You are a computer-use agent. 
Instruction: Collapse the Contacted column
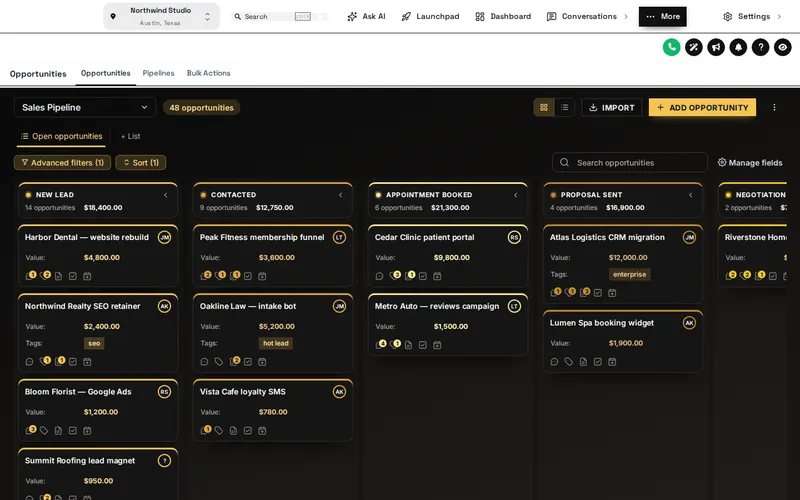pos(340,195)
